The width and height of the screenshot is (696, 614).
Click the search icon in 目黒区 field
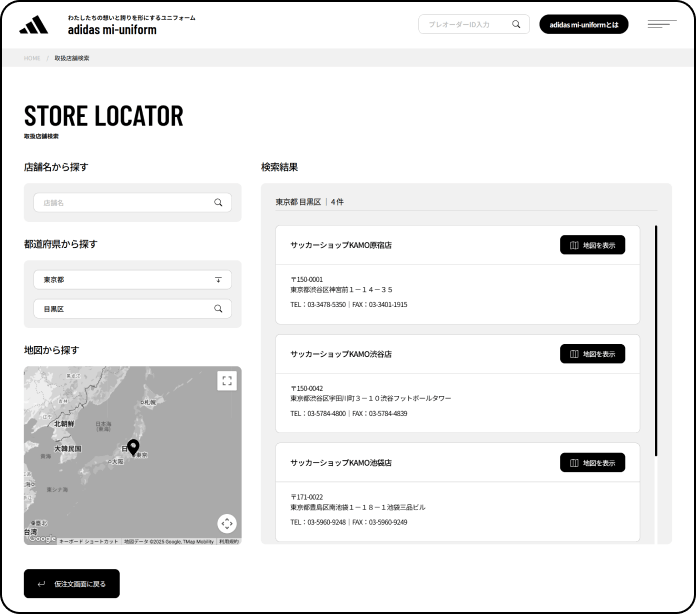click(x=218, y=309)
